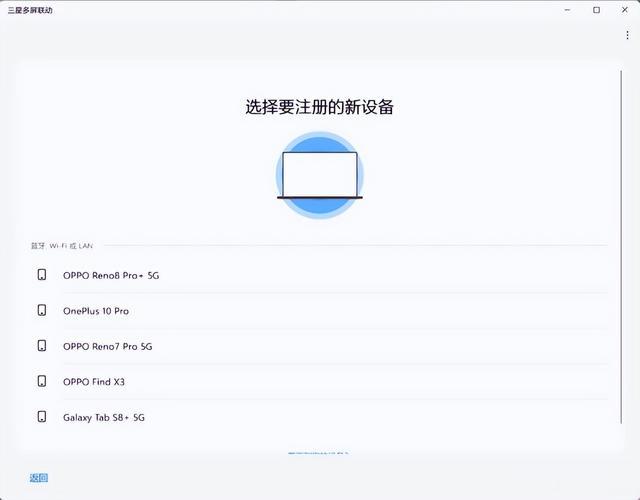Click the phone icon beside OPPO Reno7 Pro 5G
This screenshot has width=640, height=500.
point(42,346)
